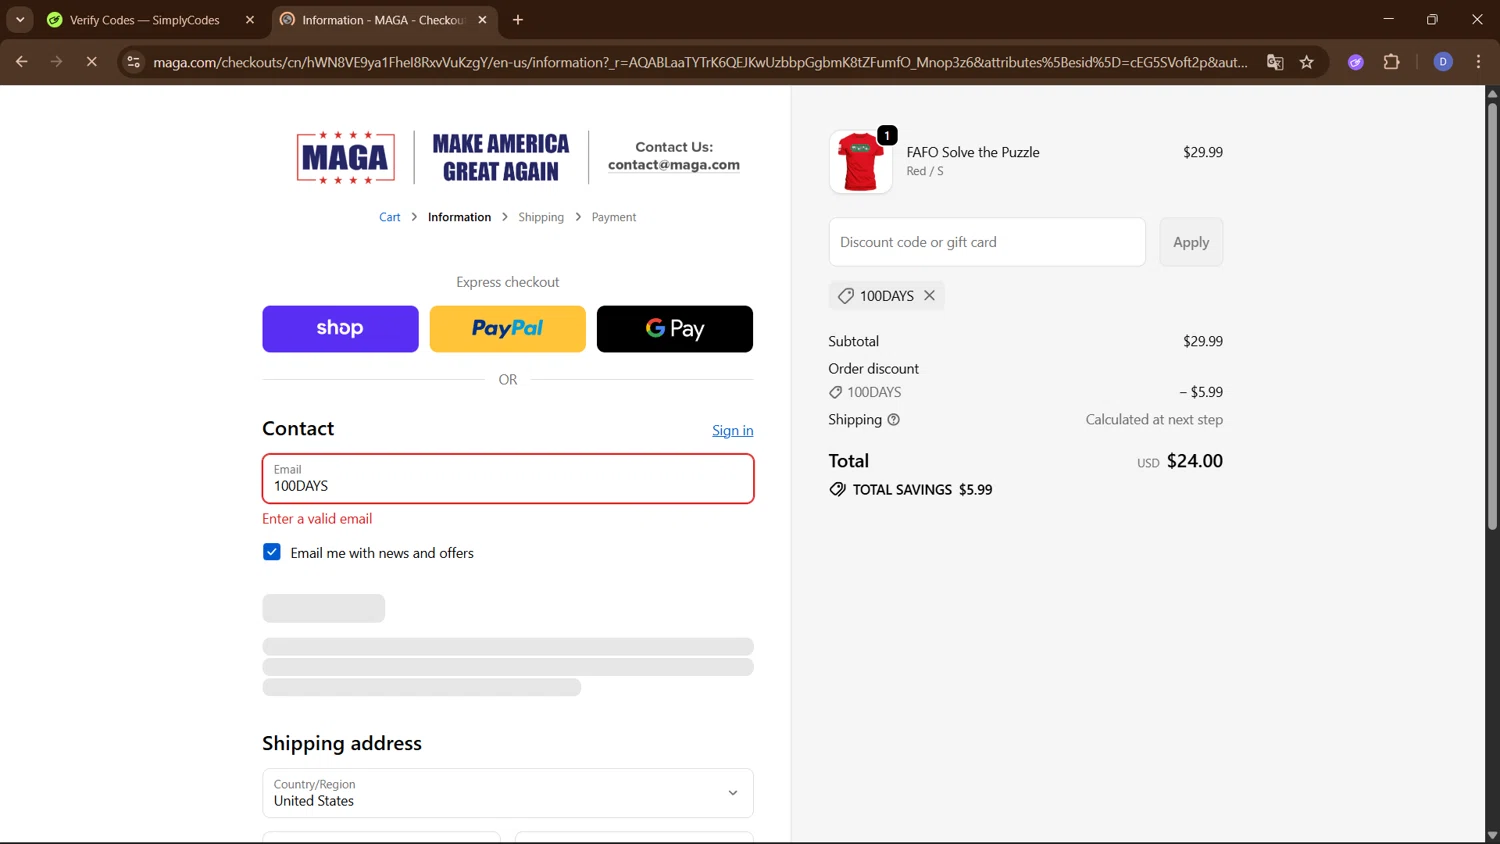Click the Express checkout heading
The width and height of the screenshot is (1500, 844).
coord(508,282)
